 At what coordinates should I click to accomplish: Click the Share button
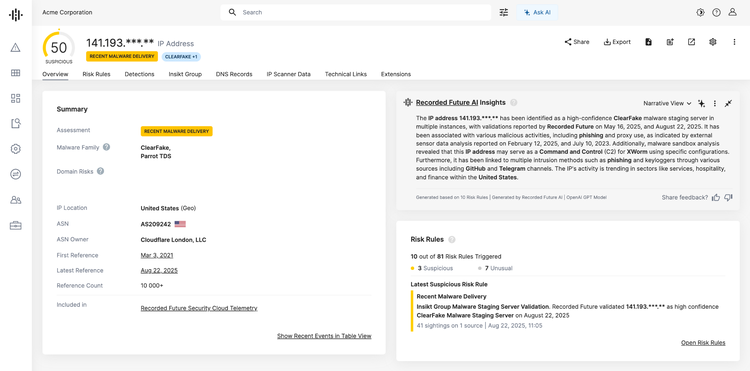(577, 42)
